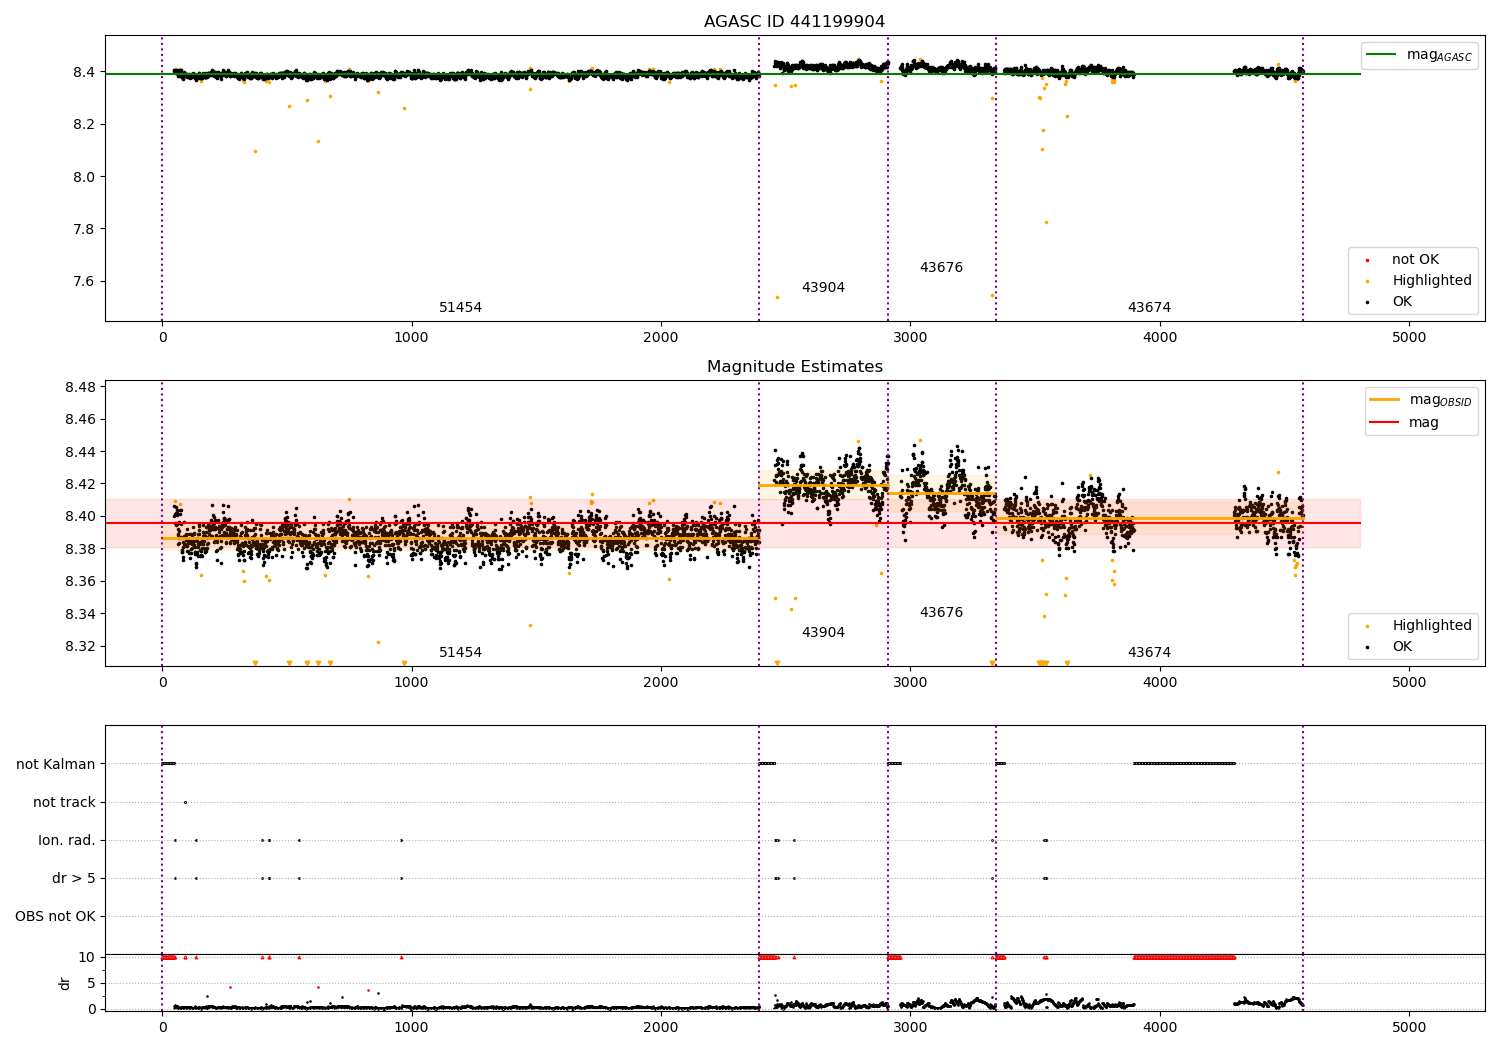Image resolution: width=1500 pixels, height=1050 pixels.
Task: Click the 43674 label in the middle plot
Action: point(1149,653)
